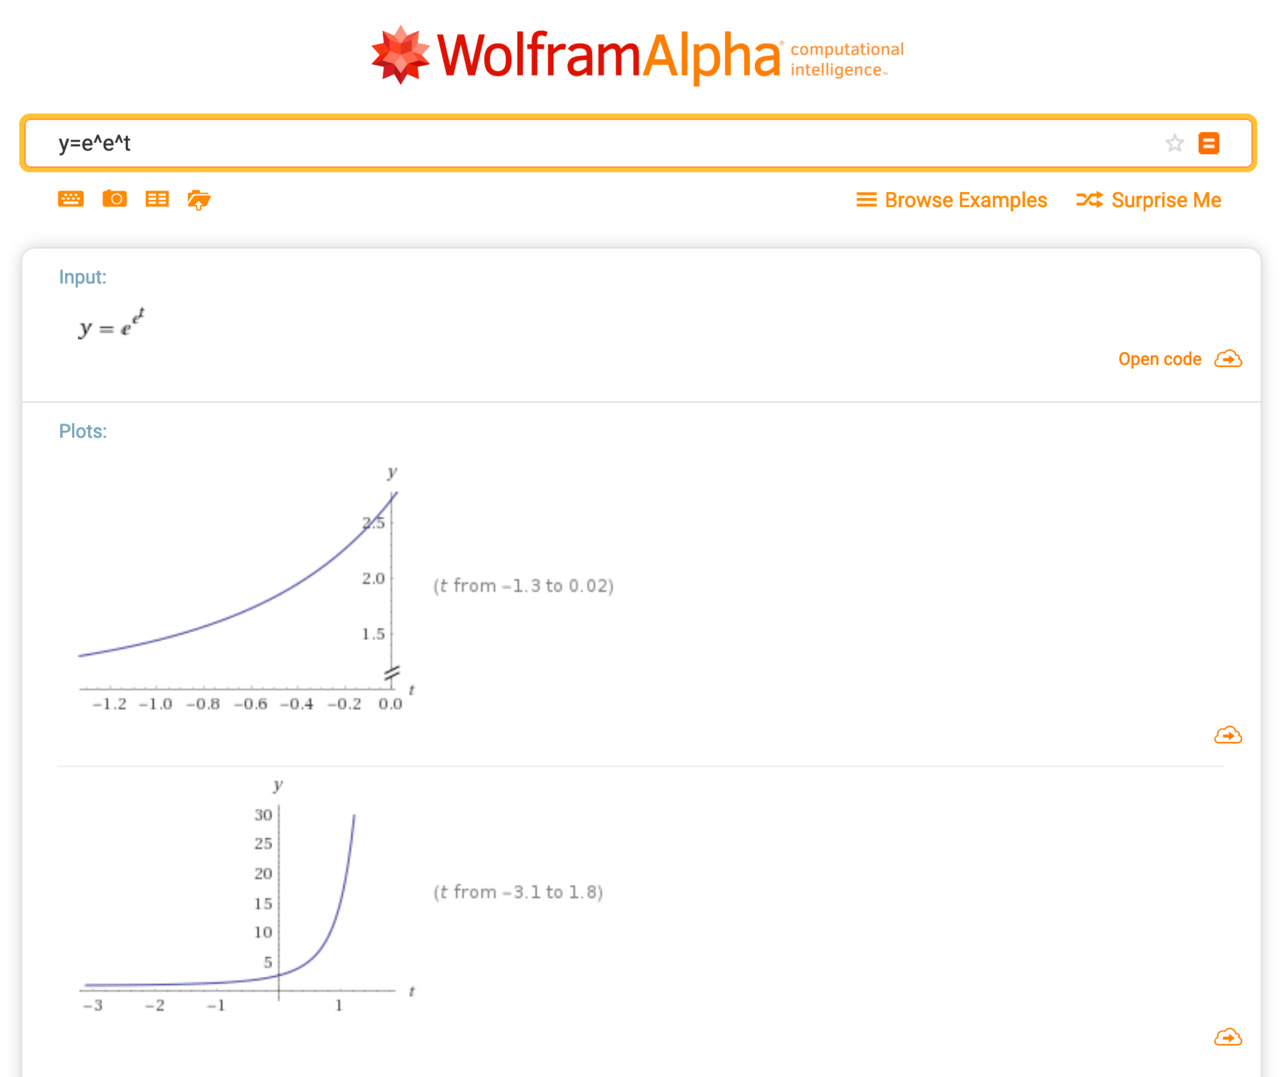1280x1077 pixels.
Task: Click the first plot with t from -1.3 to 0.02
Action: point(246,590)
